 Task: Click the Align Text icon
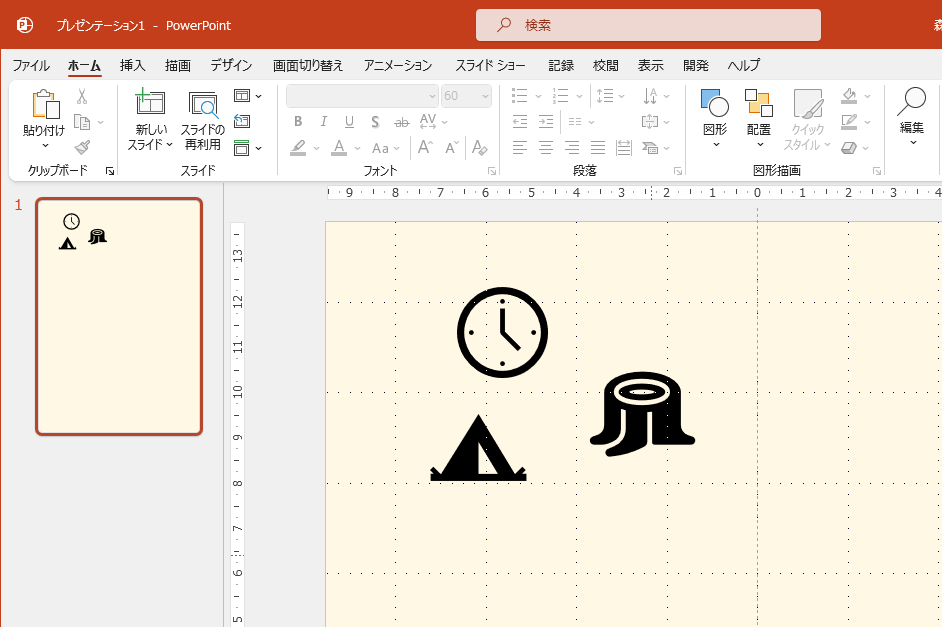click(650, 122)
